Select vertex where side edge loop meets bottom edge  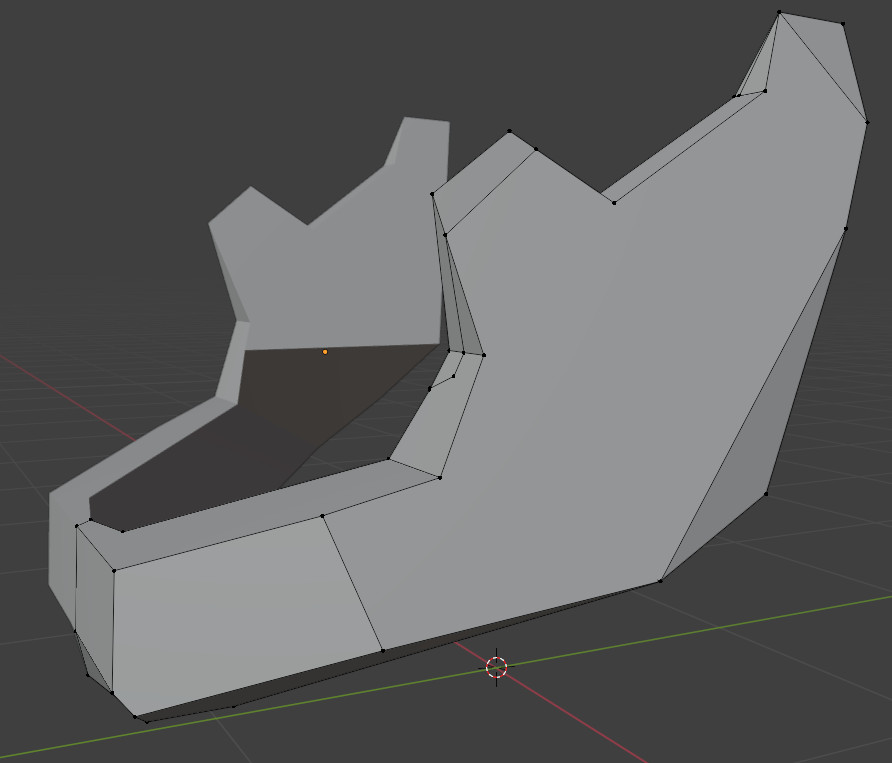click(x=383, y=650)
